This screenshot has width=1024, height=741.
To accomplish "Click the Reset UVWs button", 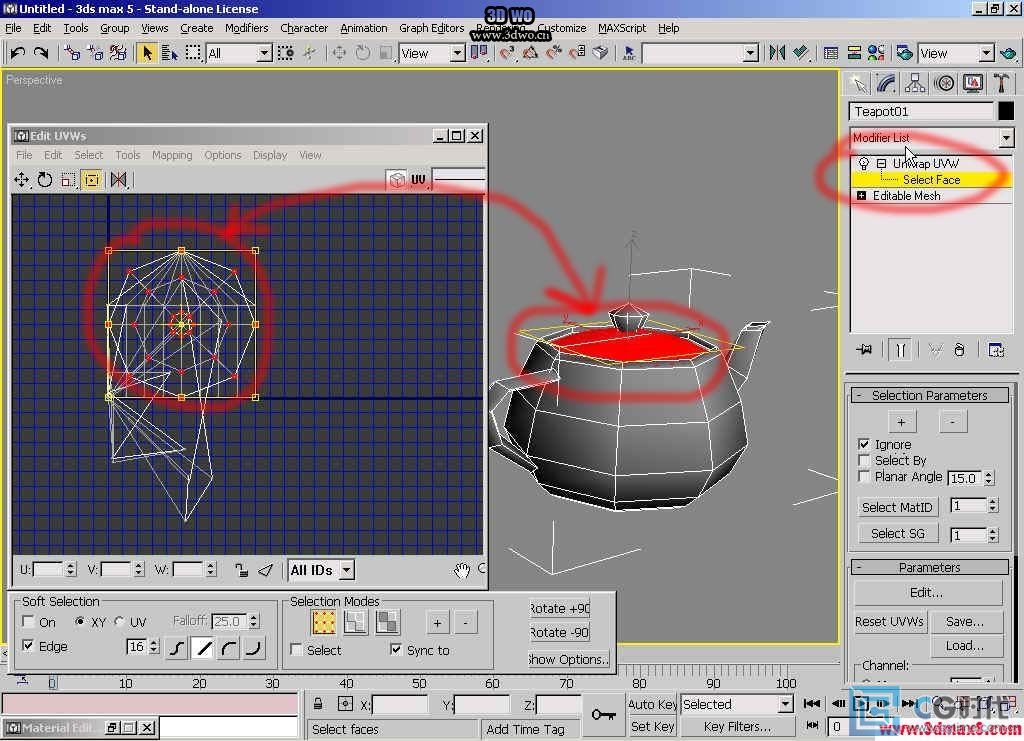I will (x=889, y=622).
